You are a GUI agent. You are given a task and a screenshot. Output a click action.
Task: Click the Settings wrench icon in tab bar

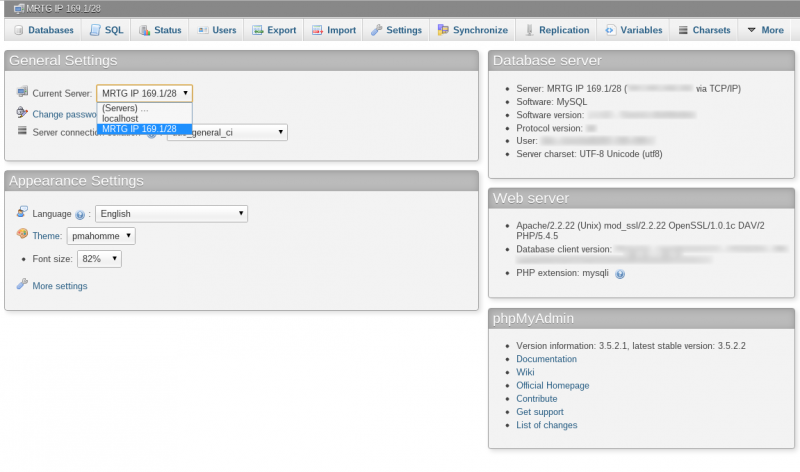tap(377, 30)
